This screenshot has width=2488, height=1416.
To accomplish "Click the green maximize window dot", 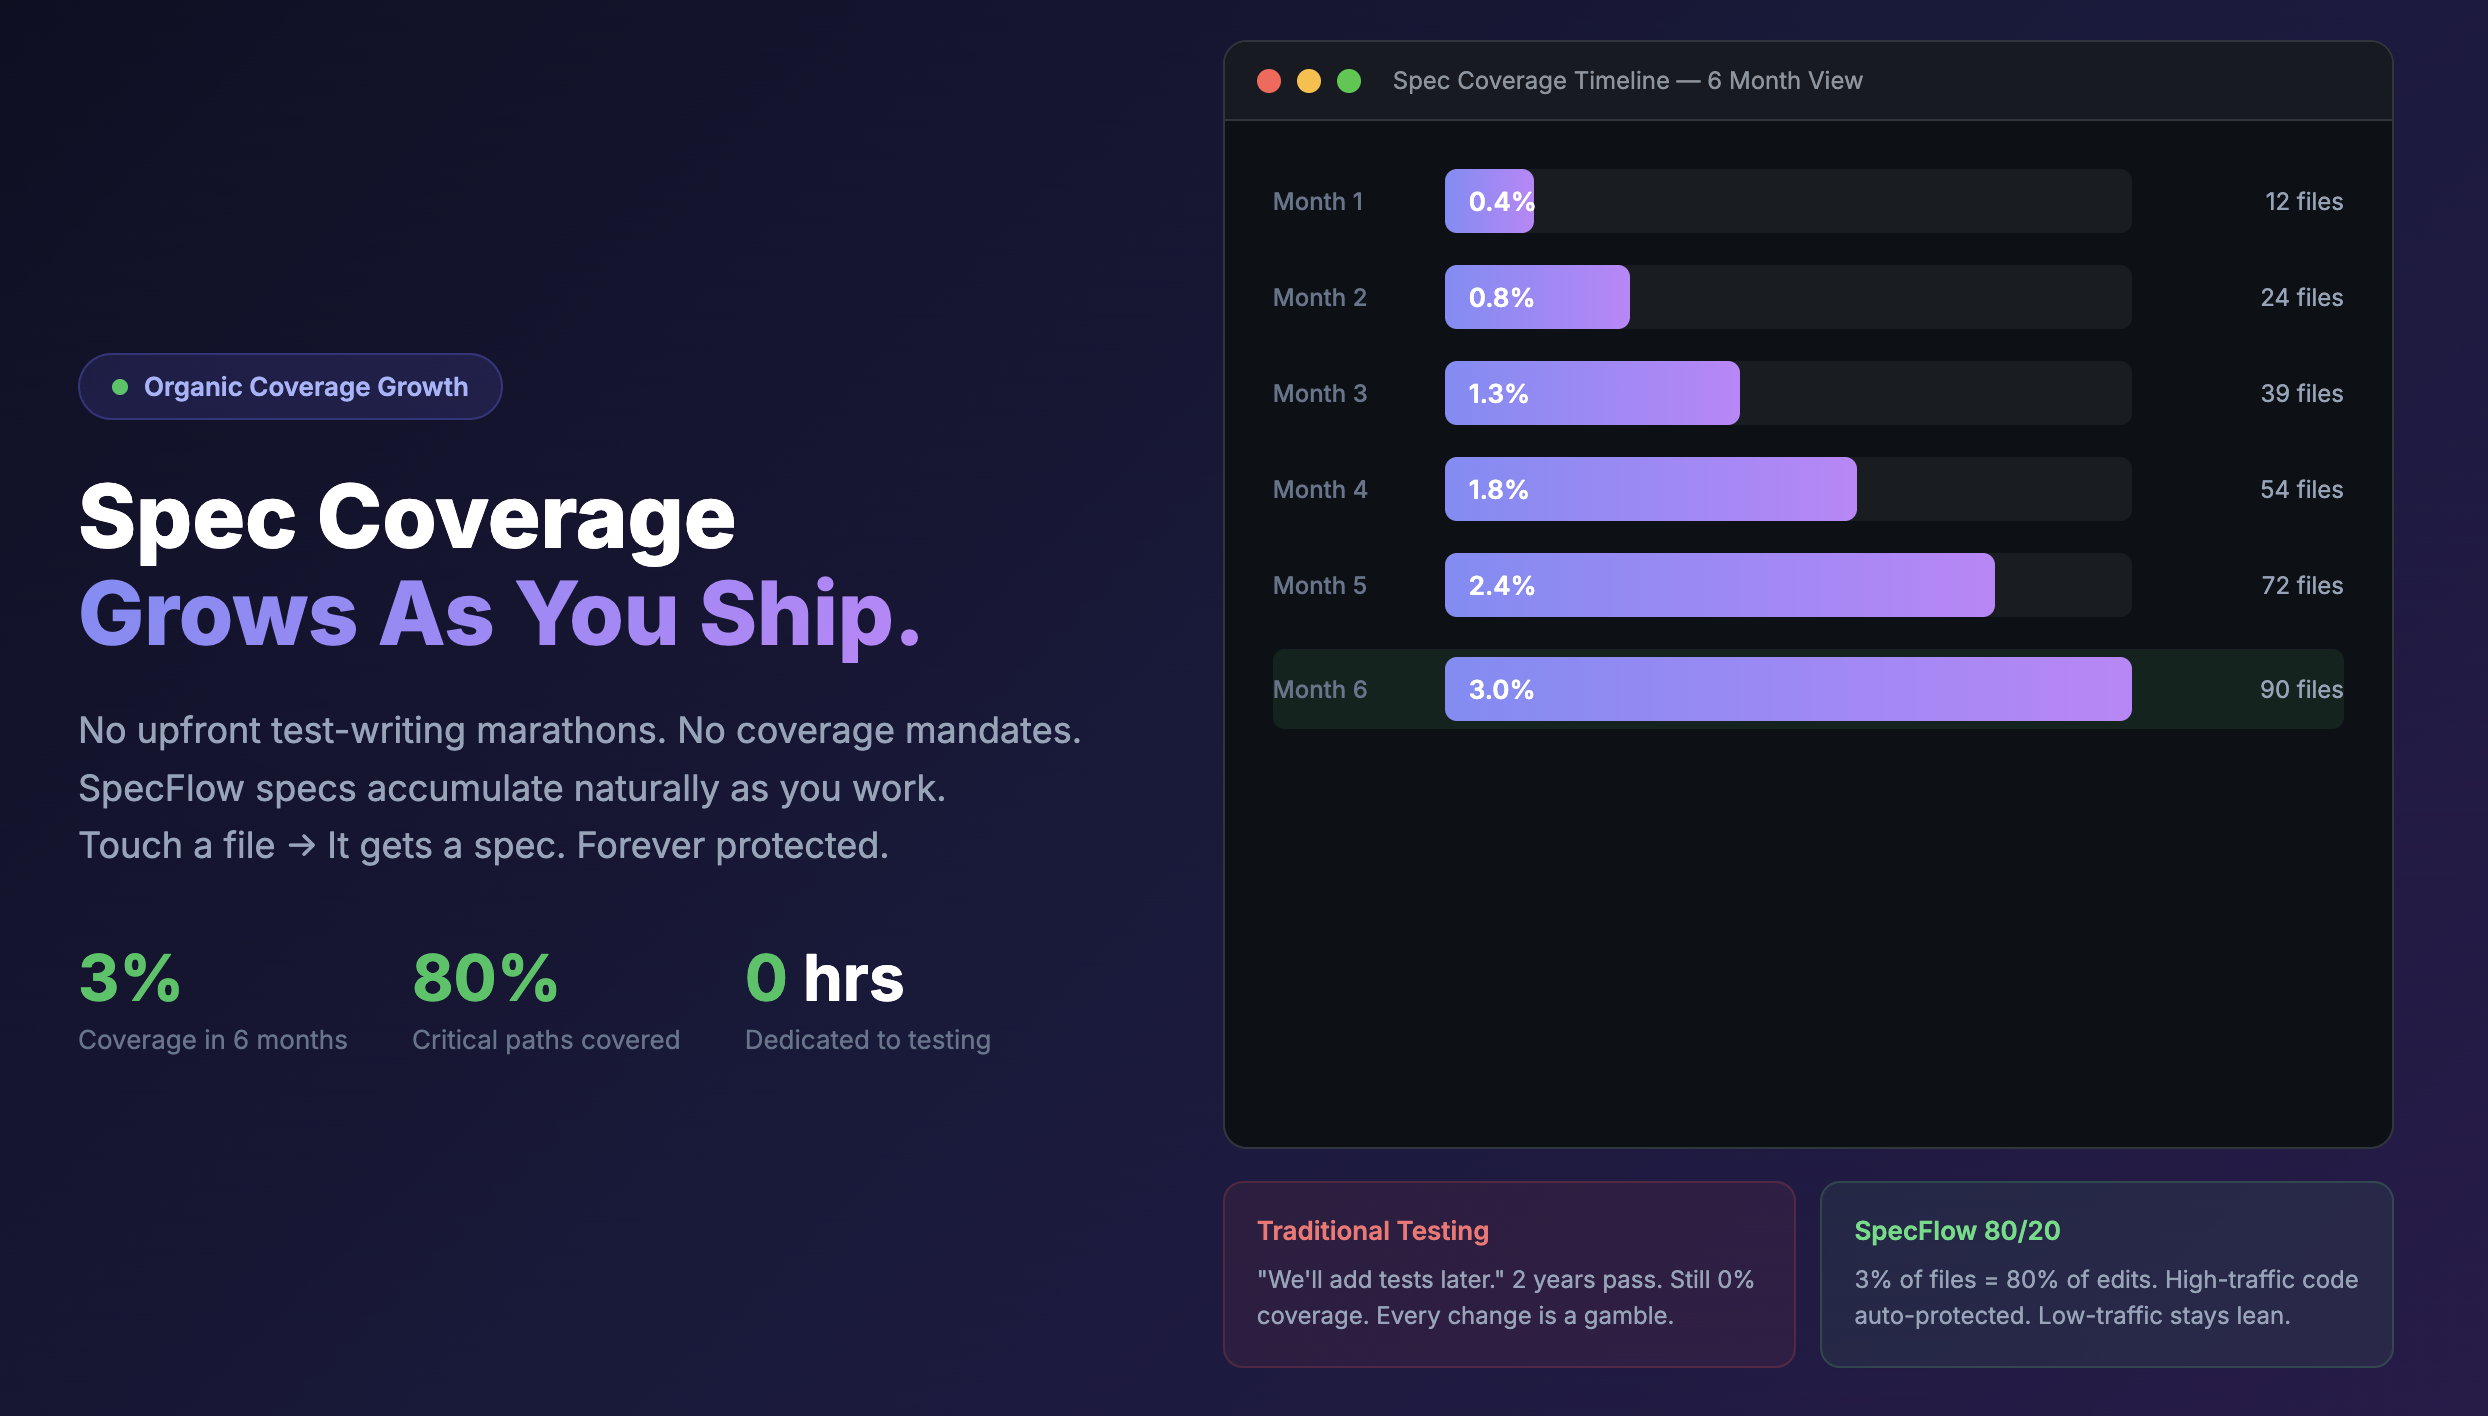I will (1349, 81).
